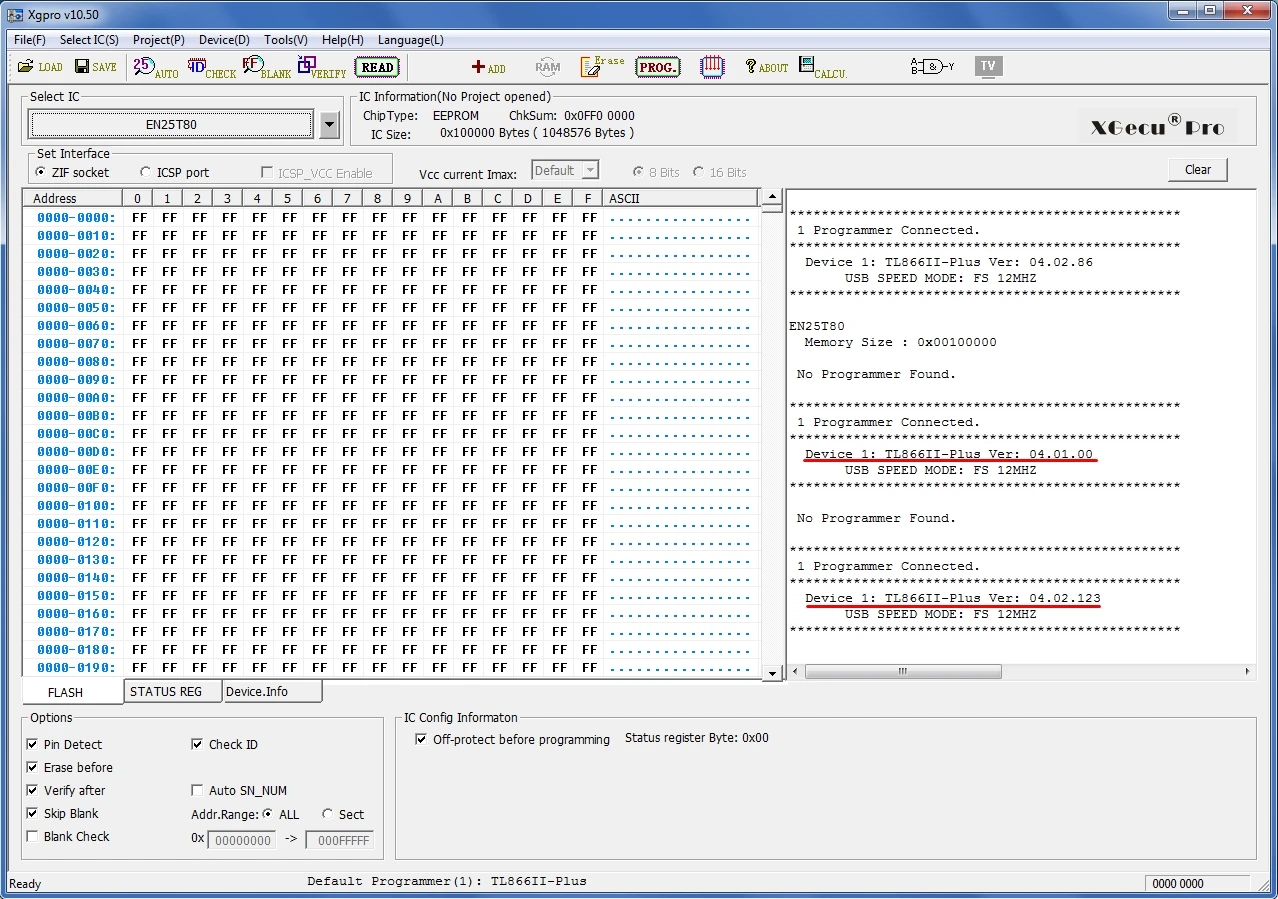Click hex view scrollbar down arrow

pyautogui.click(x=771, y=674)
